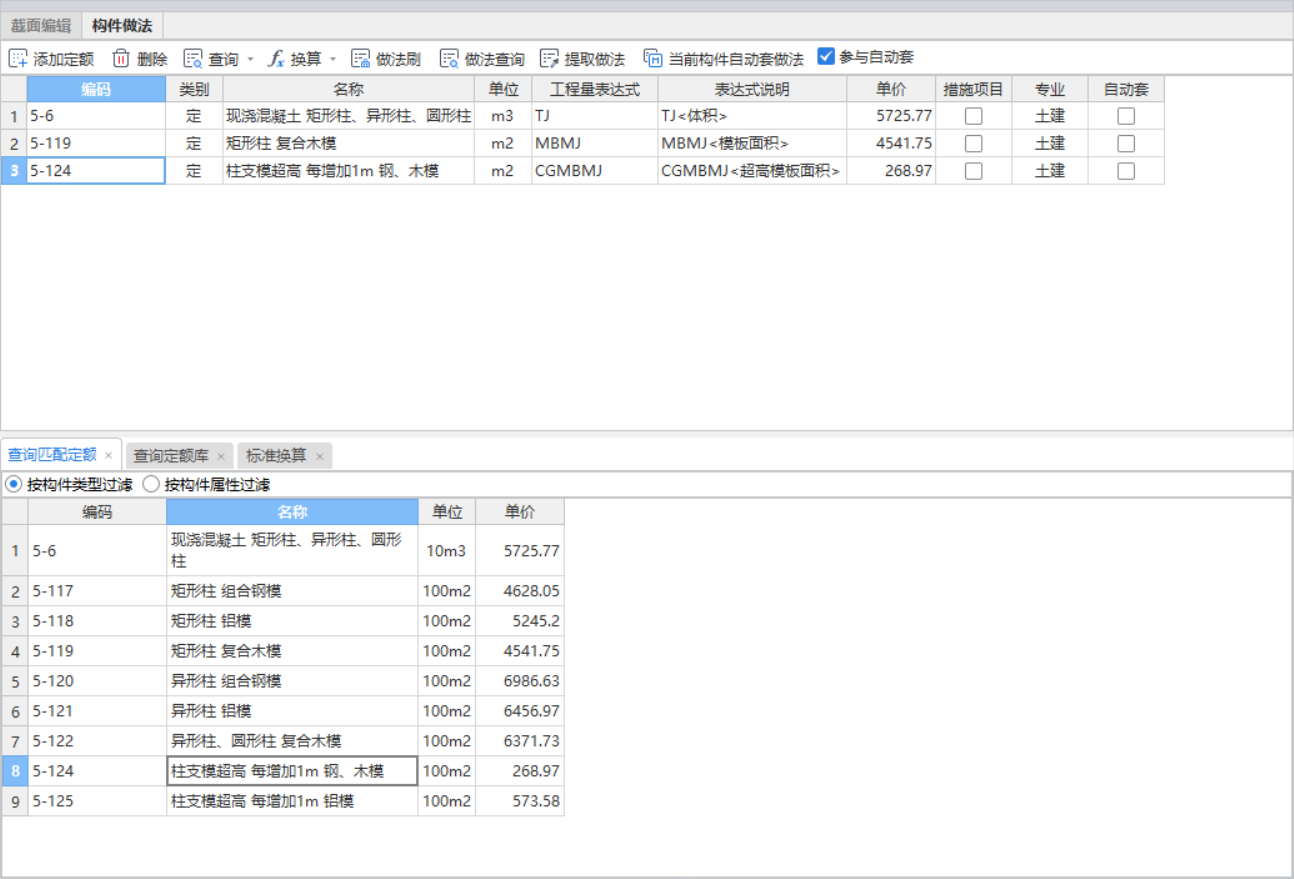
Task: Click 单价 header in lower table
Action: click(520, 512)
